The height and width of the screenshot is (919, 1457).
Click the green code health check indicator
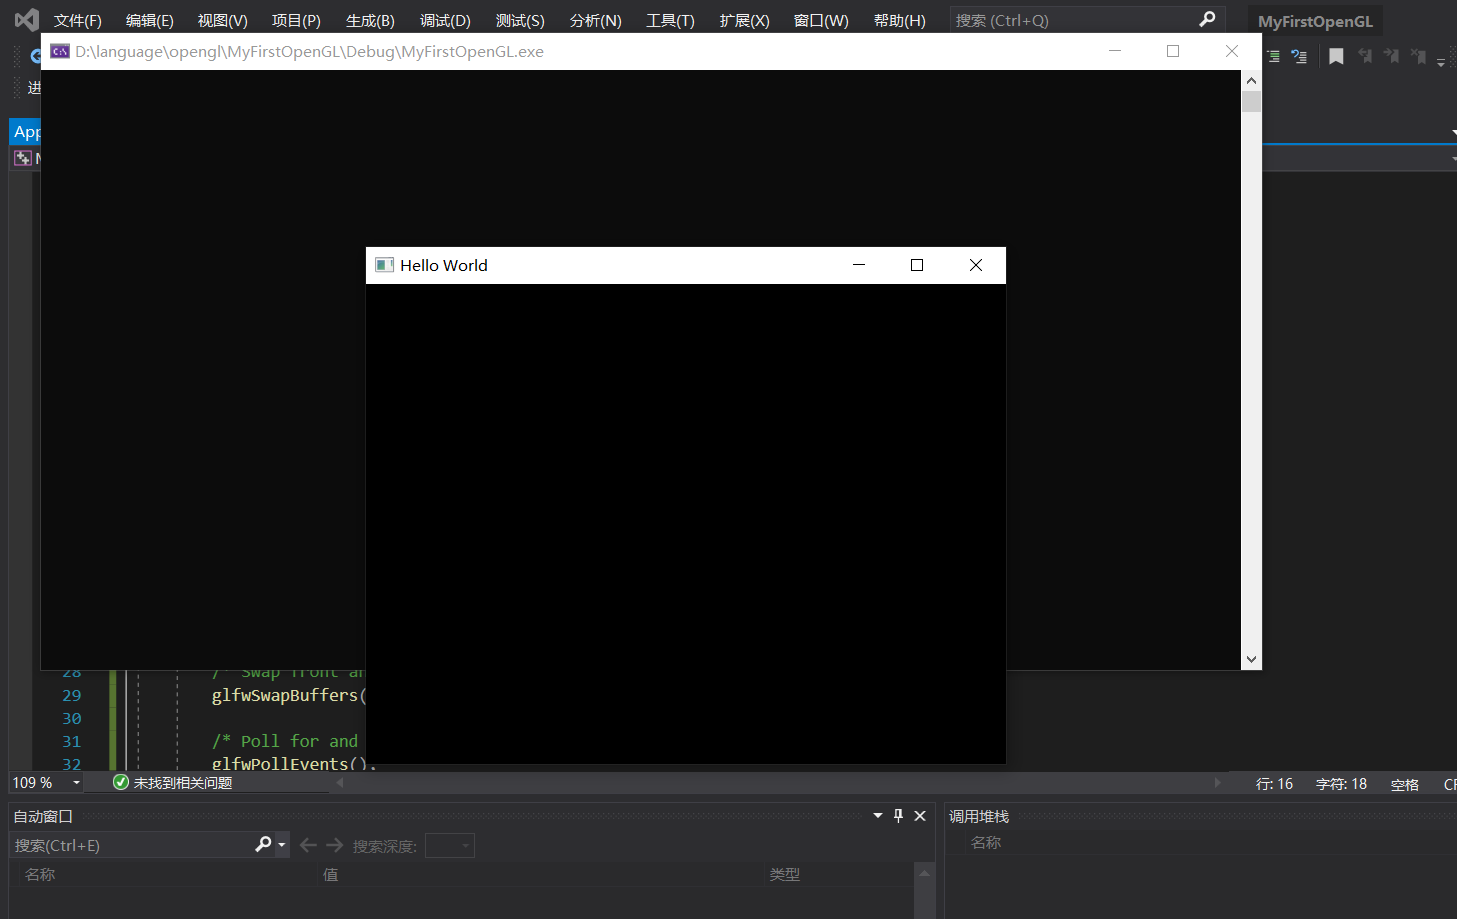[x=121, y=782]
